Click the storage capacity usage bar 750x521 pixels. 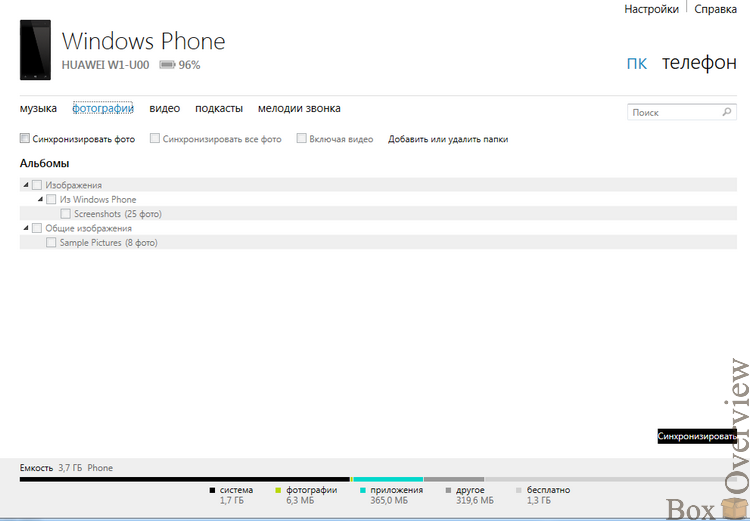(x=378, y=479)
